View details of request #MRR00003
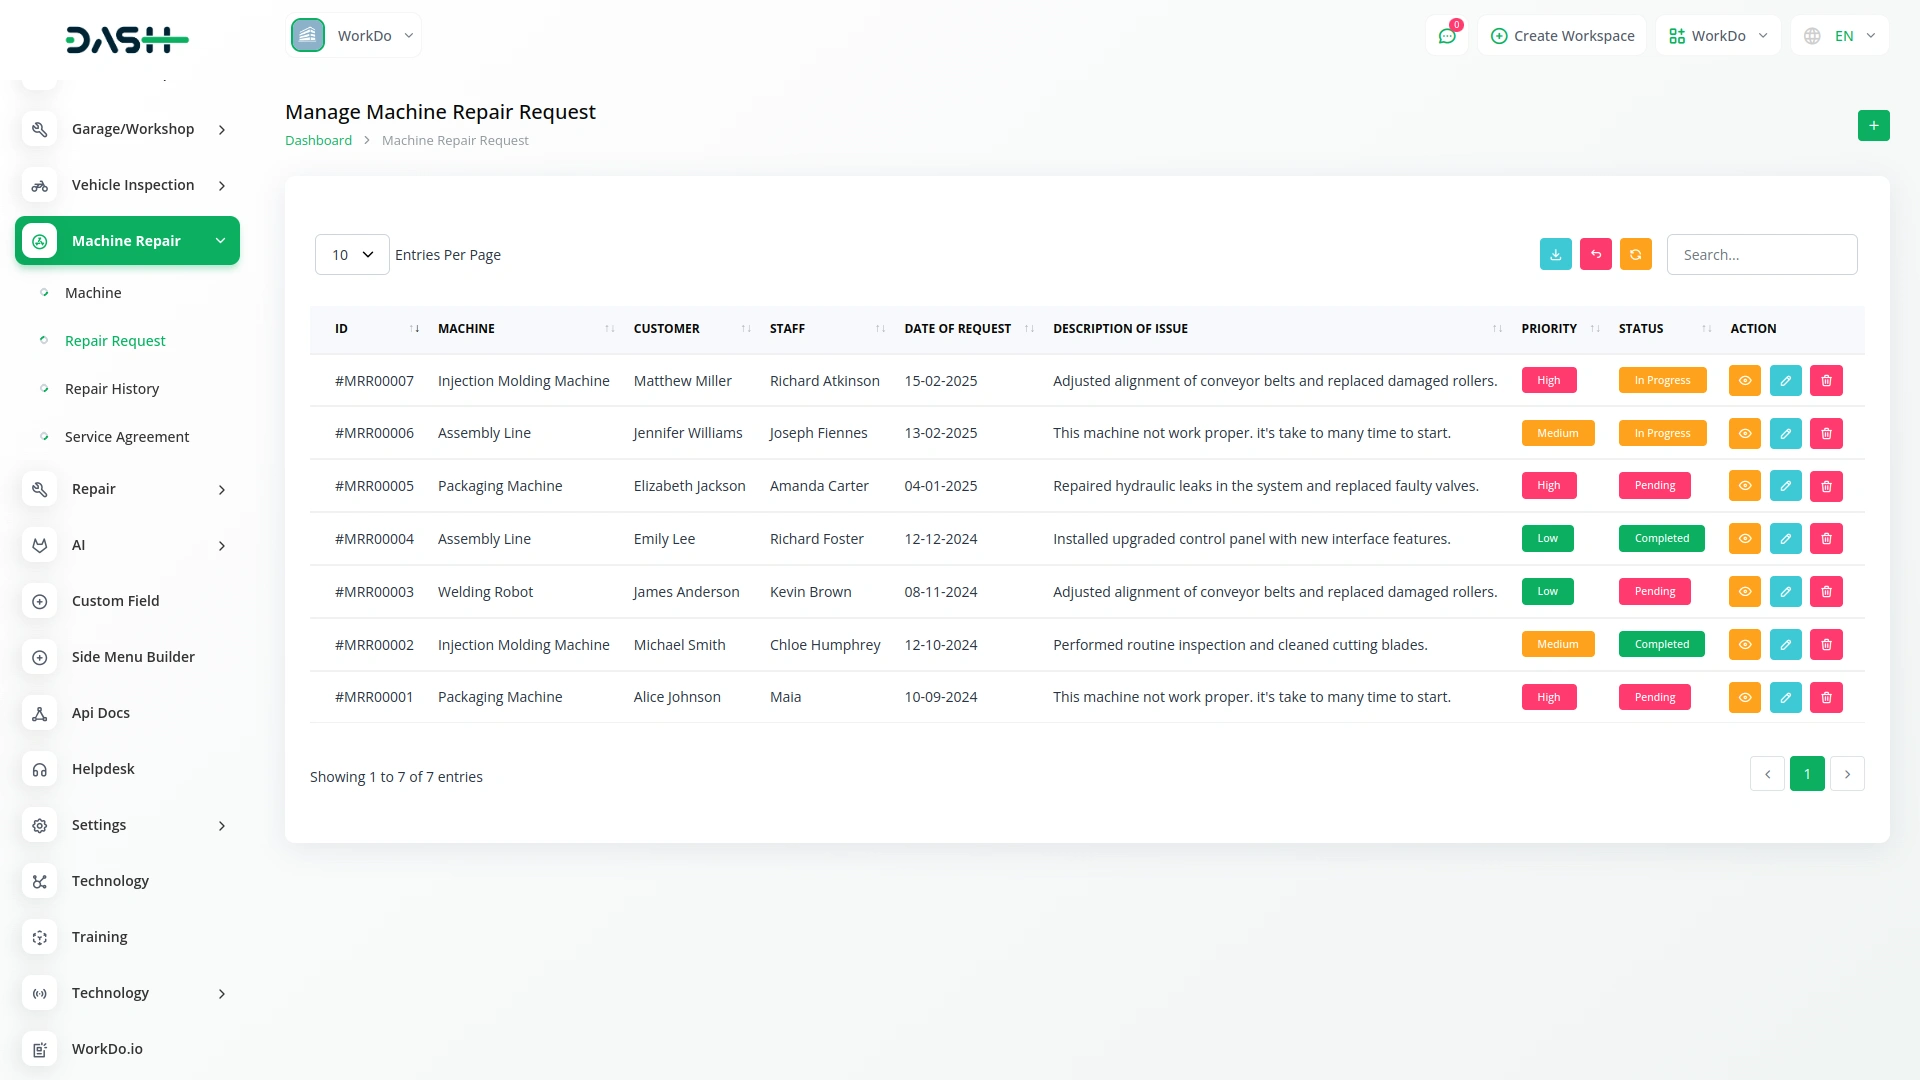This screenshot has height=1080, width=1920. point(1744,592)
